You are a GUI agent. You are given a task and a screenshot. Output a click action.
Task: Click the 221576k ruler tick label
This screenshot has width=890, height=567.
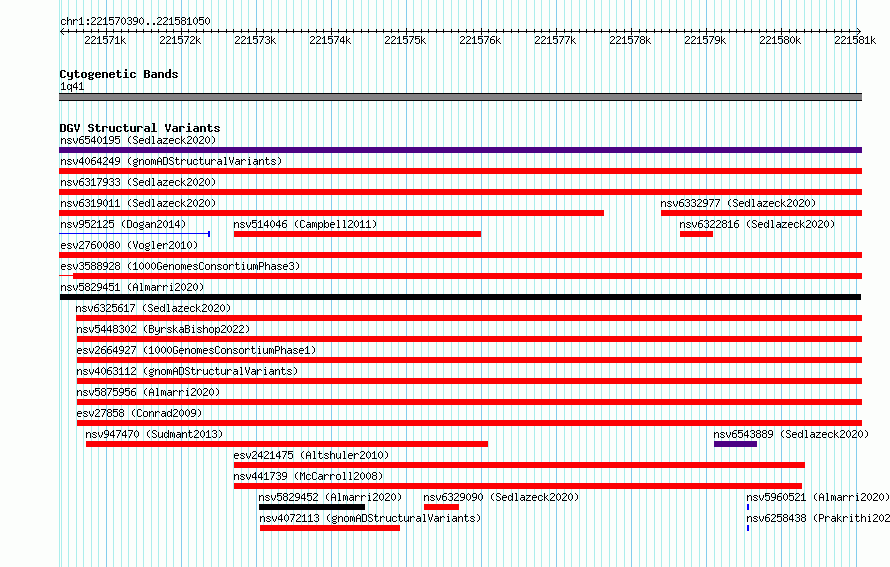(x=480, y=40)
